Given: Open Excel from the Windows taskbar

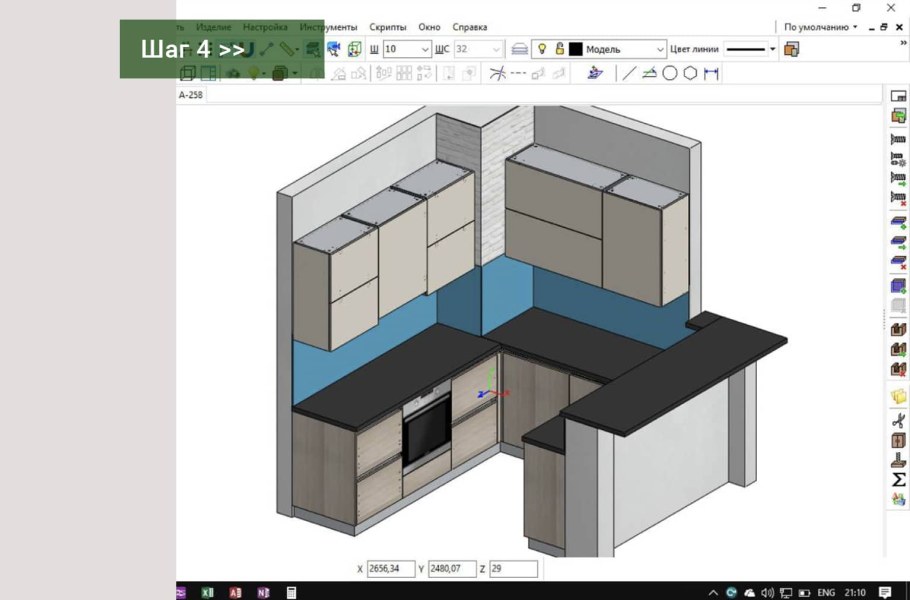Looking at the screenshot, I should click(208, 592).
